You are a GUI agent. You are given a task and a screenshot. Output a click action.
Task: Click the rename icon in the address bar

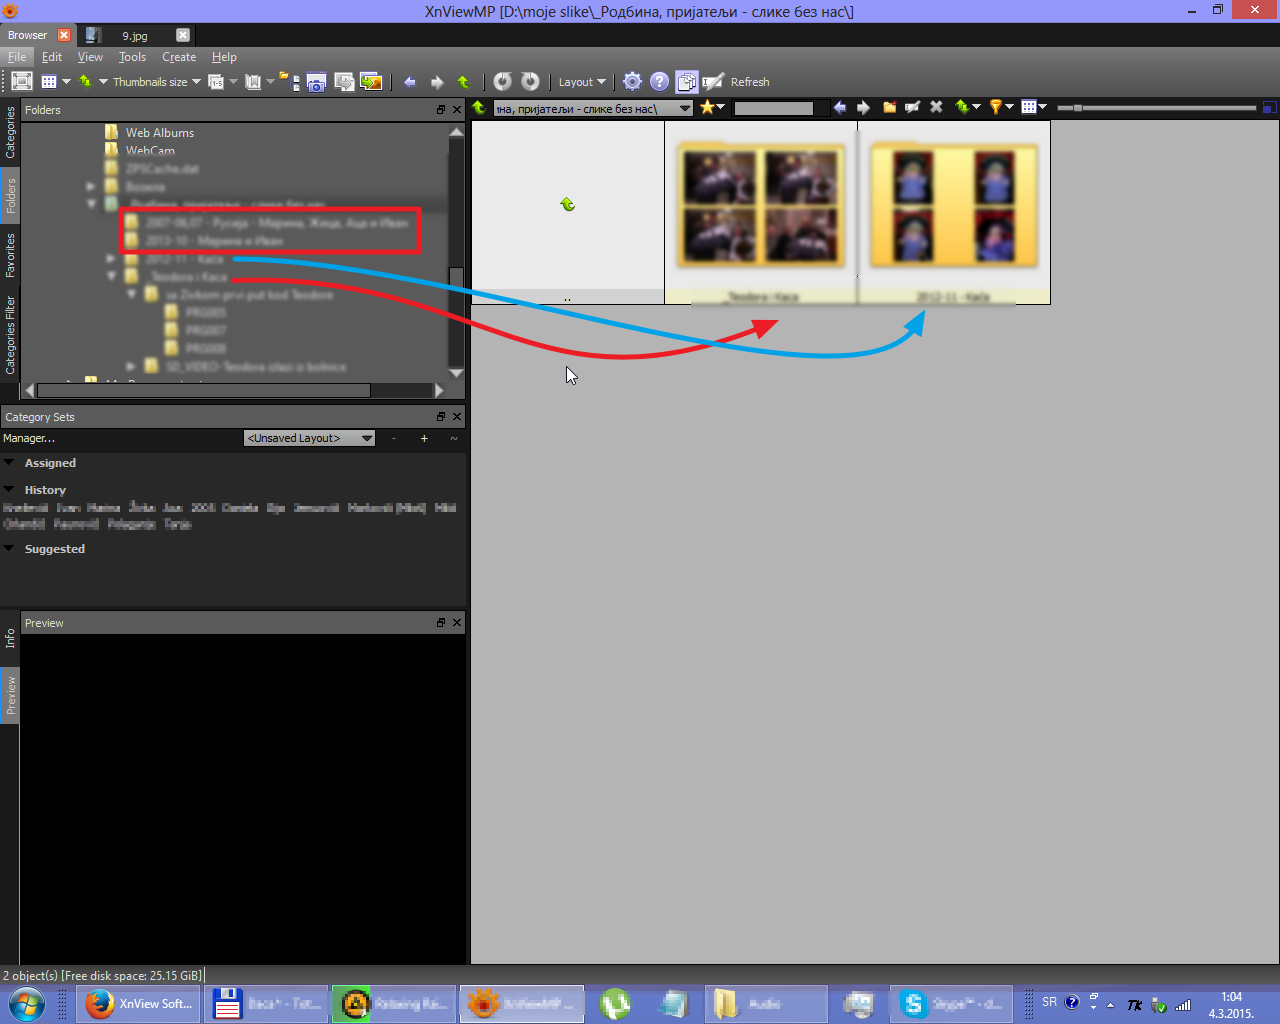(x=913, y=107)
